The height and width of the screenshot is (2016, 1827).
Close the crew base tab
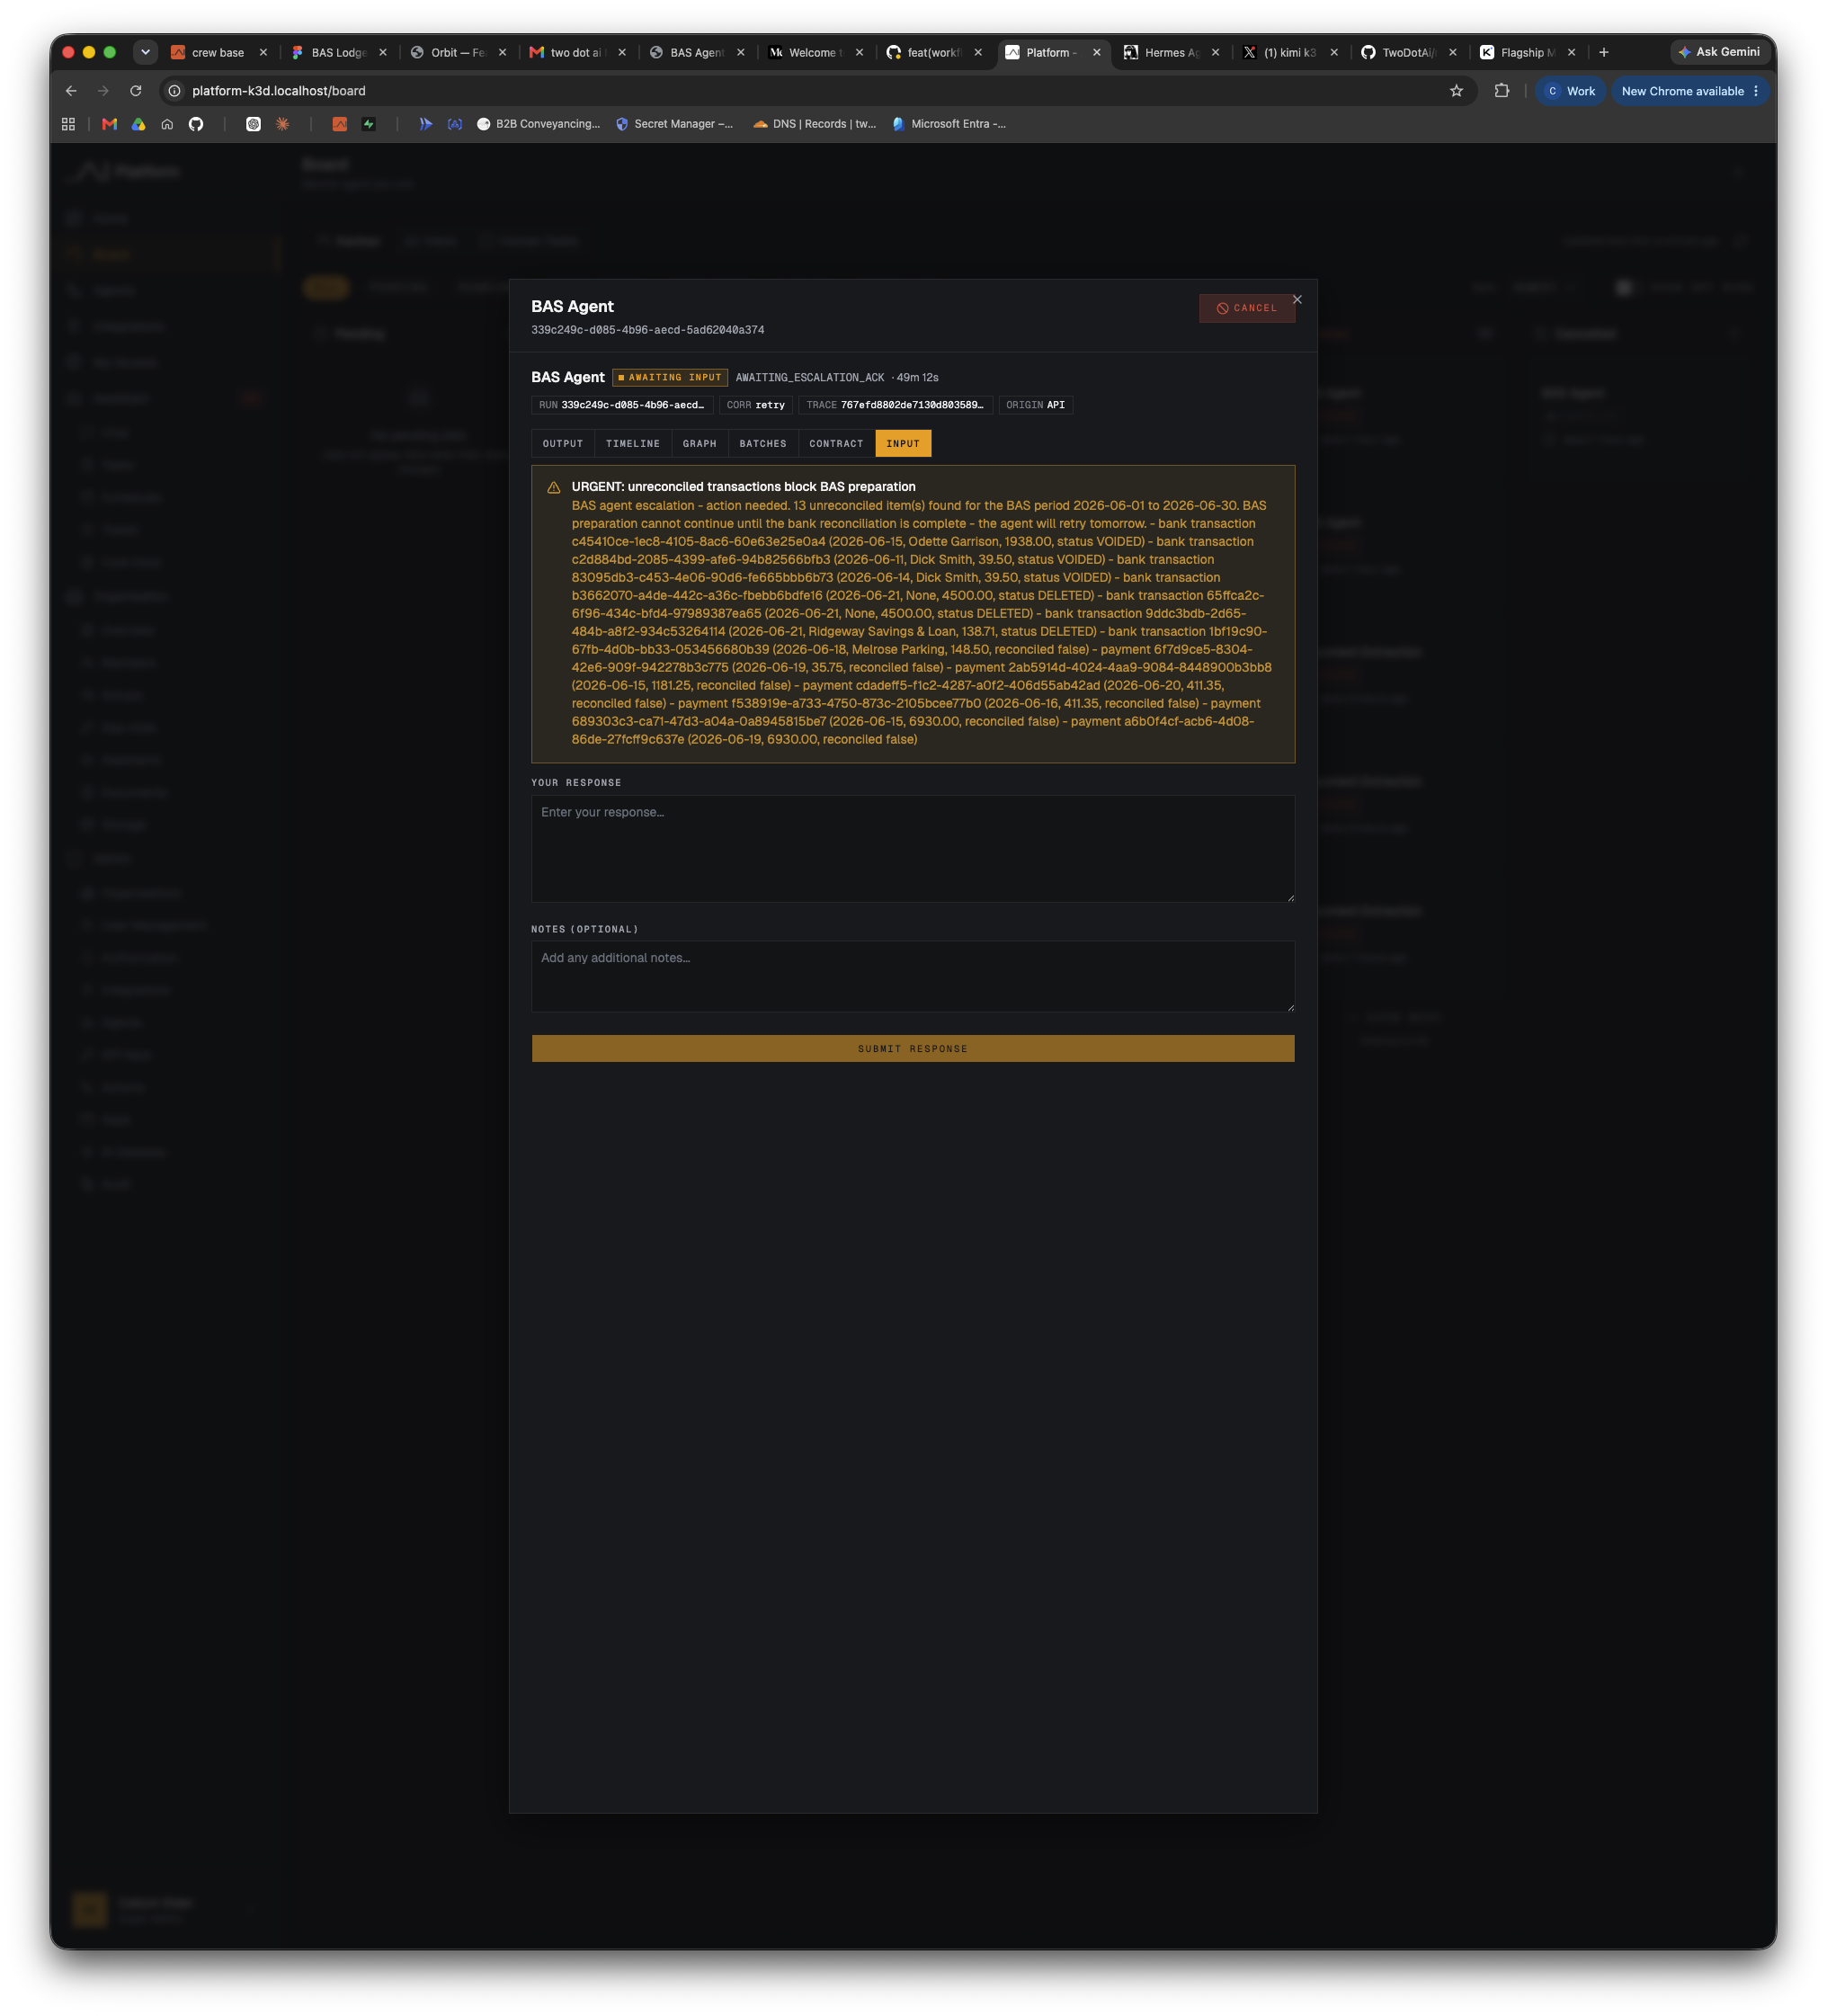263,53
